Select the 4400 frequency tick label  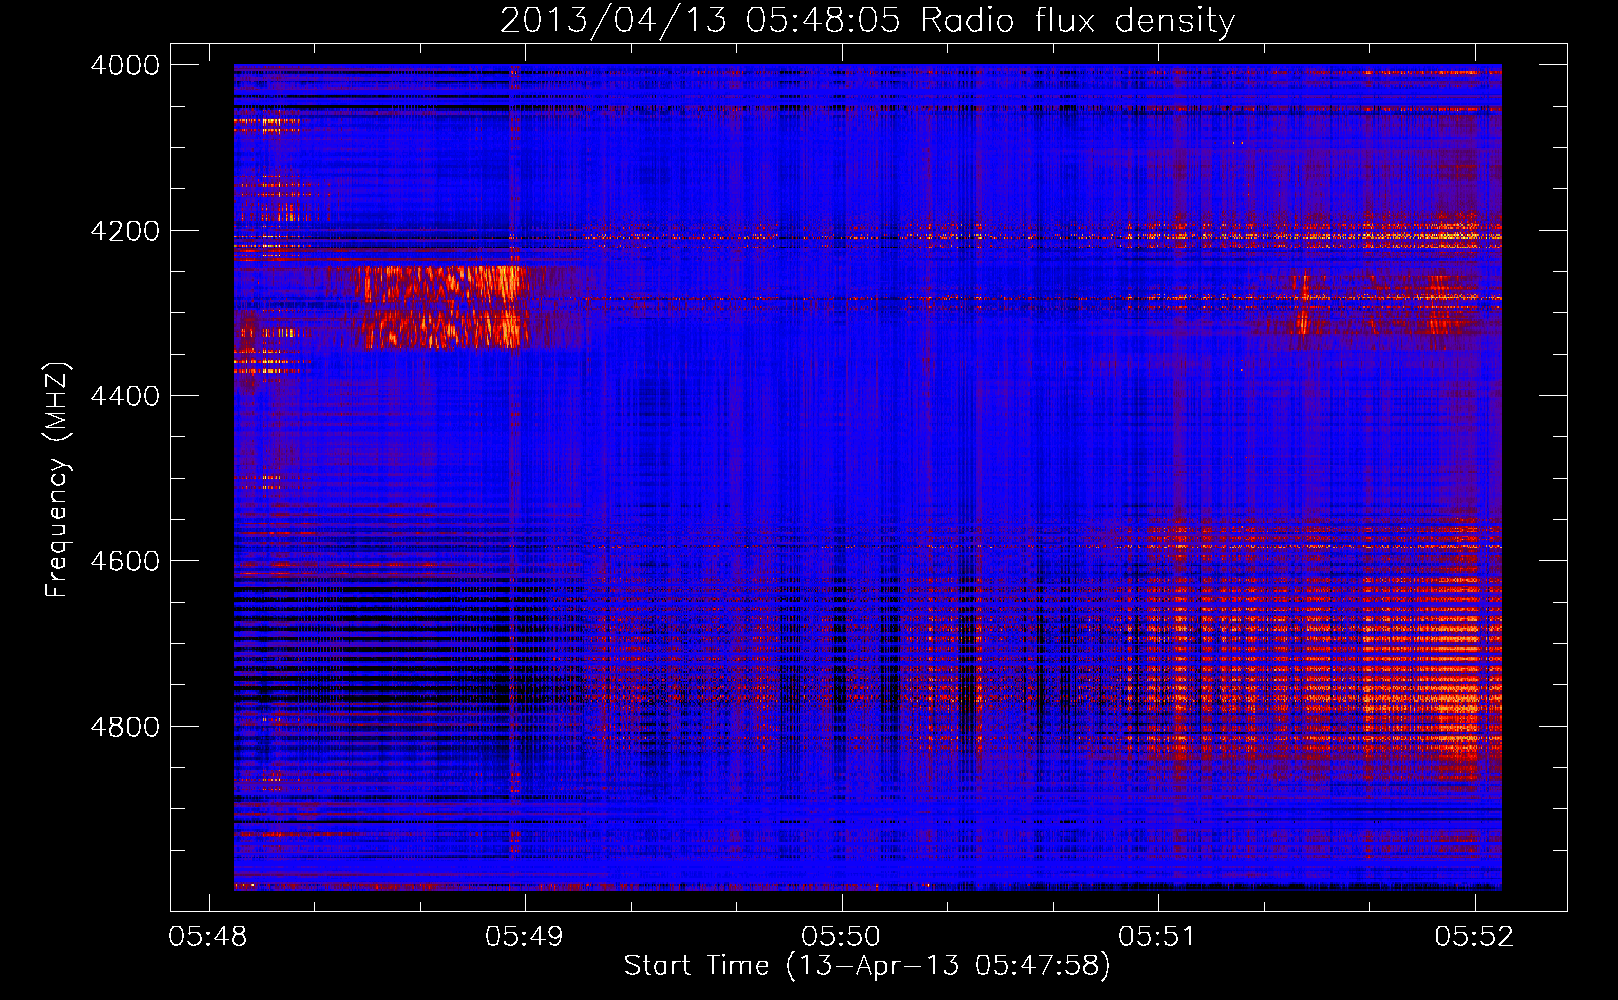(125, 396)
